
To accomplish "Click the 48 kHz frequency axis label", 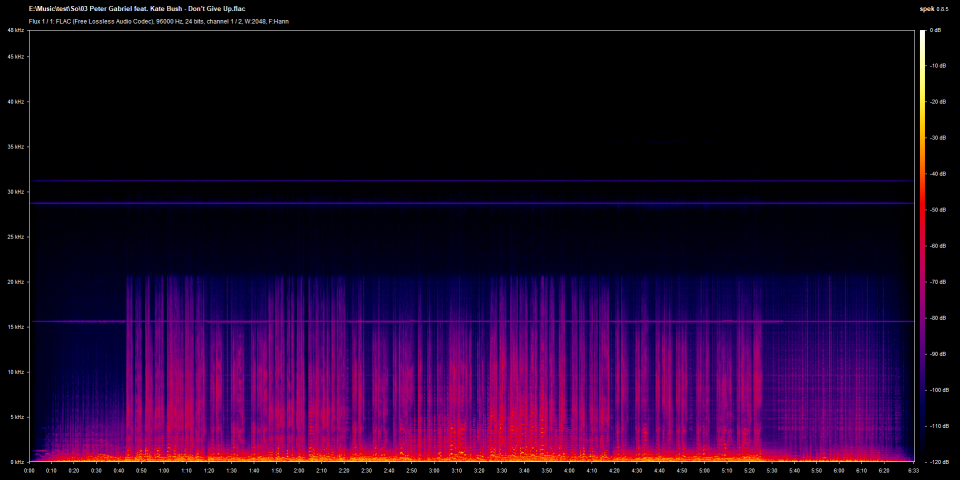I will (x=17, y=30).
